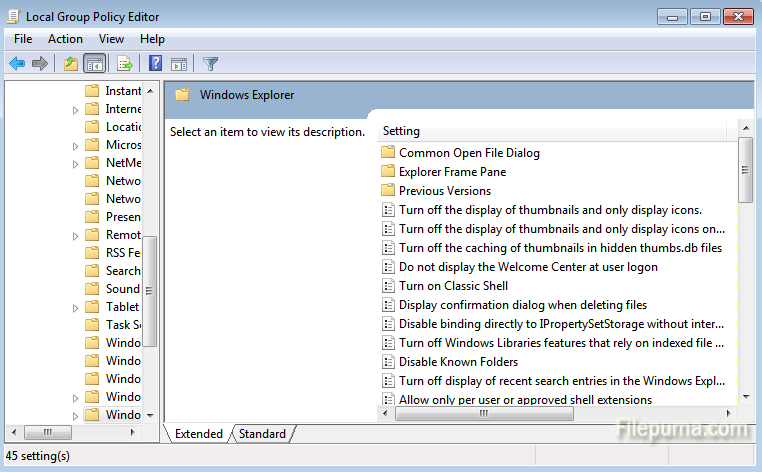Expand the Tablet folder tree node
This screenshot has width=762, height=472.
pyautogui.click(x=75, y=307)
